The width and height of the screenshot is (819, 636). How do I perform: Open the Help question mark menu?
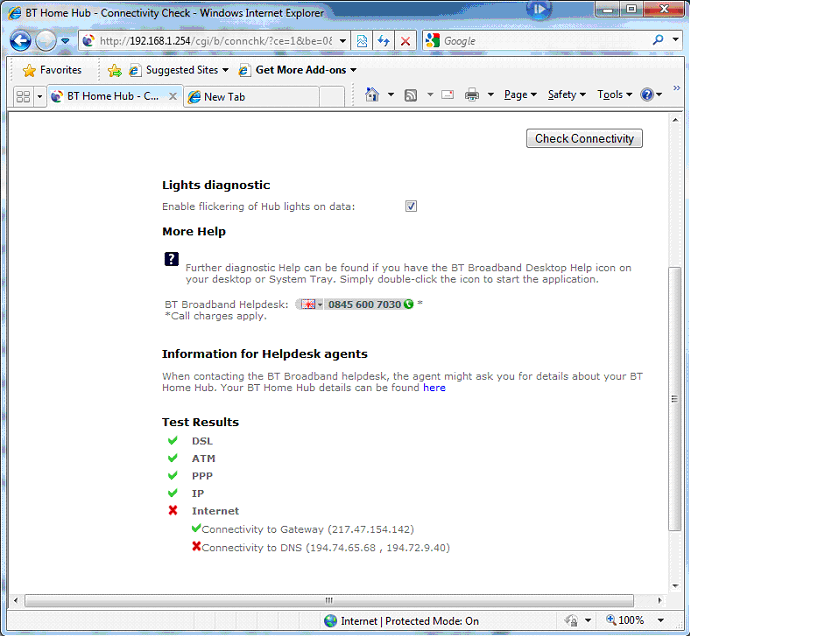pyautogui.click(x=651, y=95)
